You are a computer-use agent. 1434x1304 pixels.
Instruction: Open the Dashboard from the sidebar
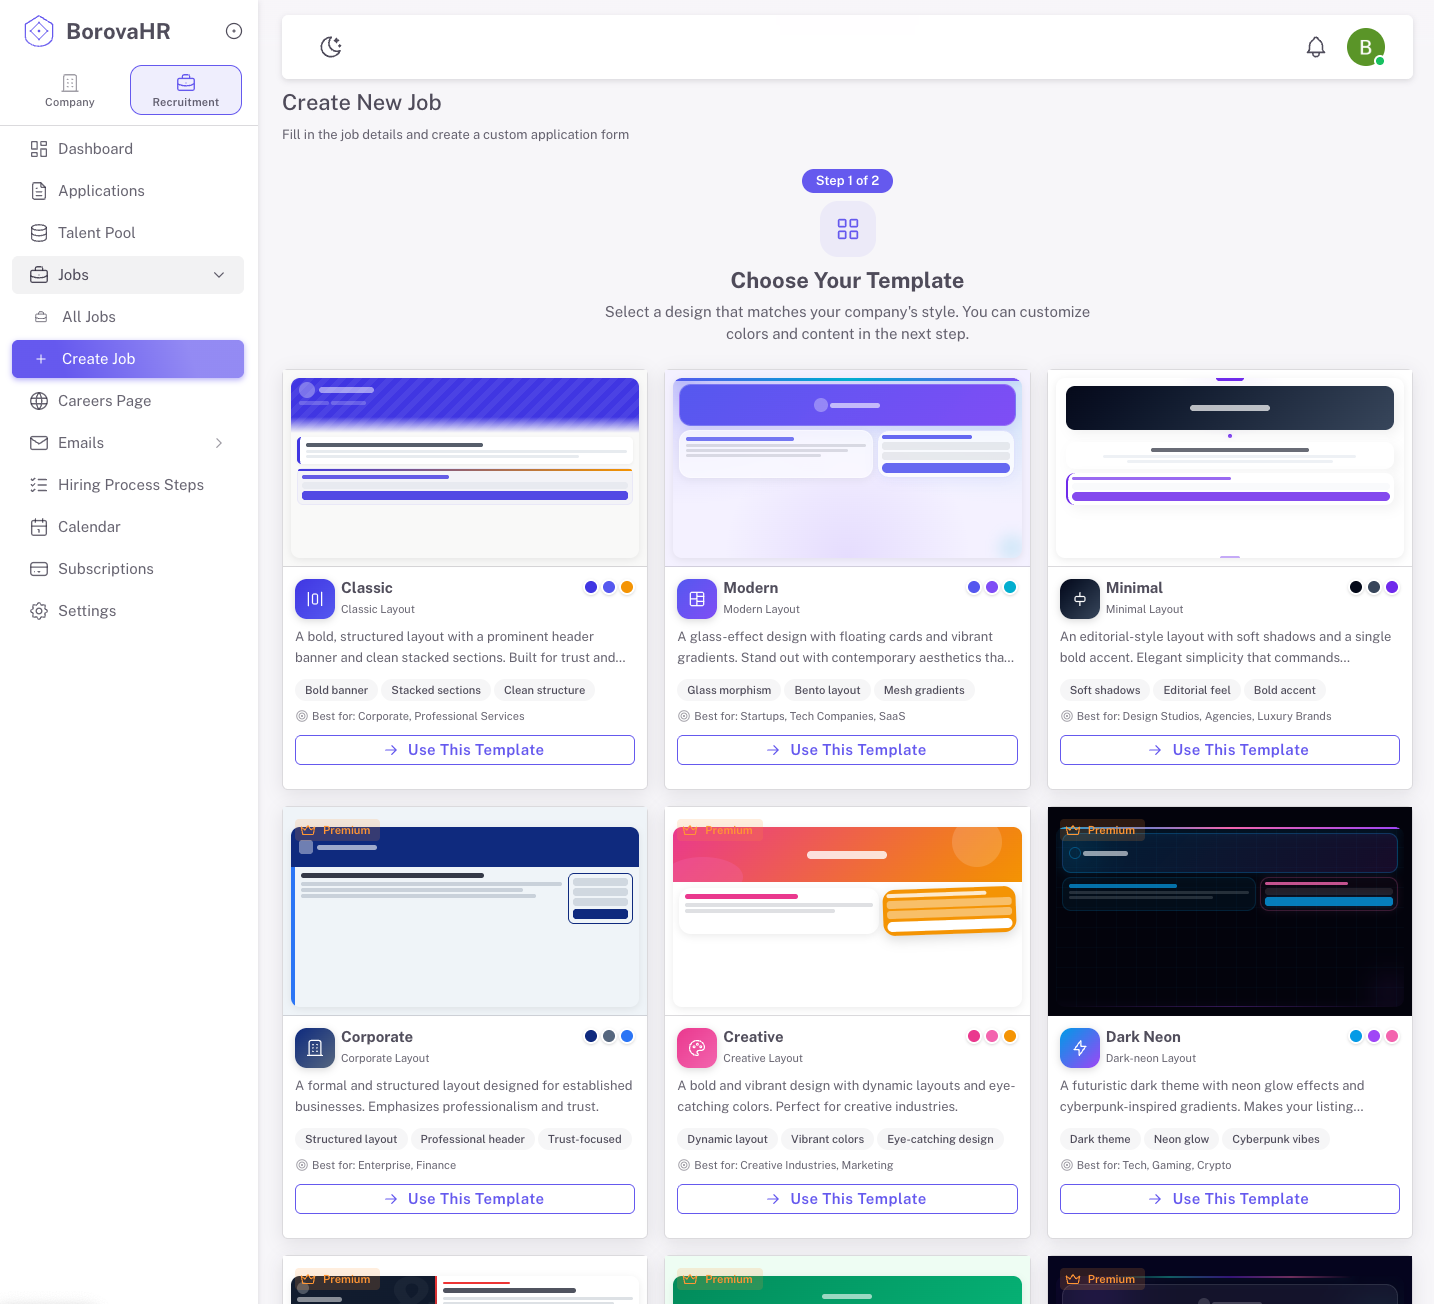pos(95,148)
